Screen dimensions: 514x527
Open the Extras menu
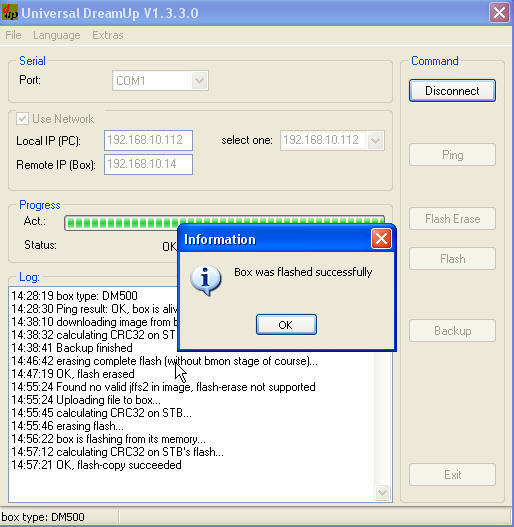pyautogui.click(x=108, y=35)
